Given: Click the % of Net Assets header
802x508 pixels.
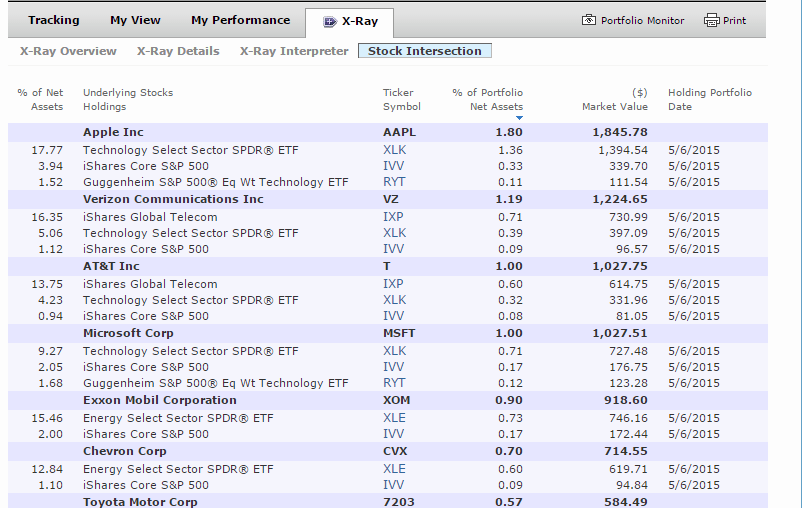Looking at the screenshot, I should pos(40,99).
